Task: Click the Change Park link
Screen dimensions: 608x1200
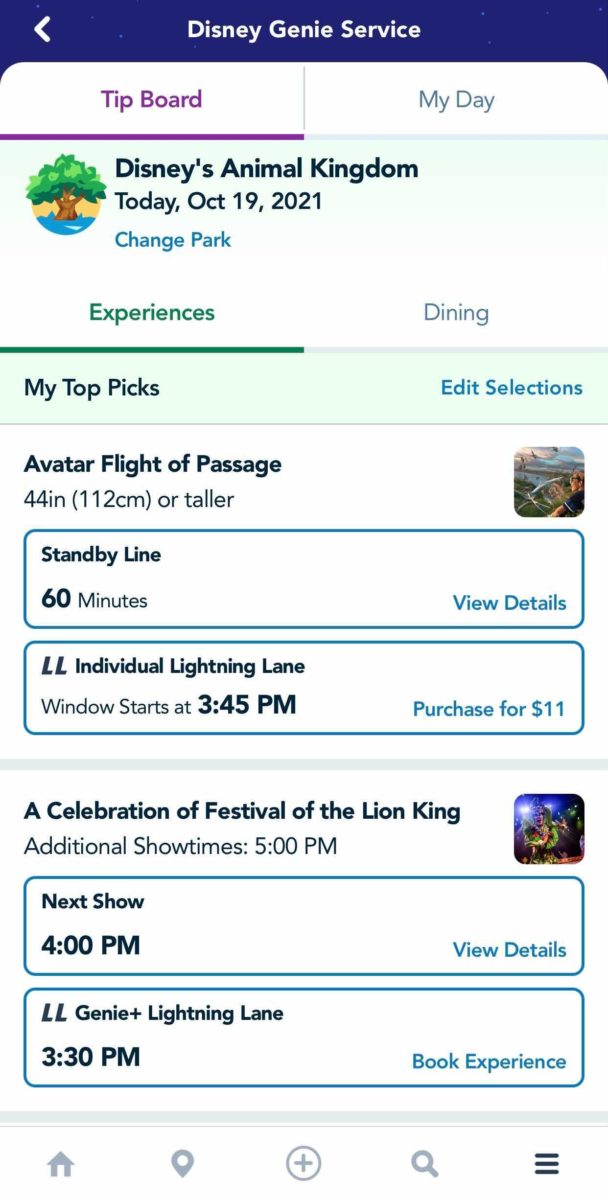Action: tap(173, 240)
